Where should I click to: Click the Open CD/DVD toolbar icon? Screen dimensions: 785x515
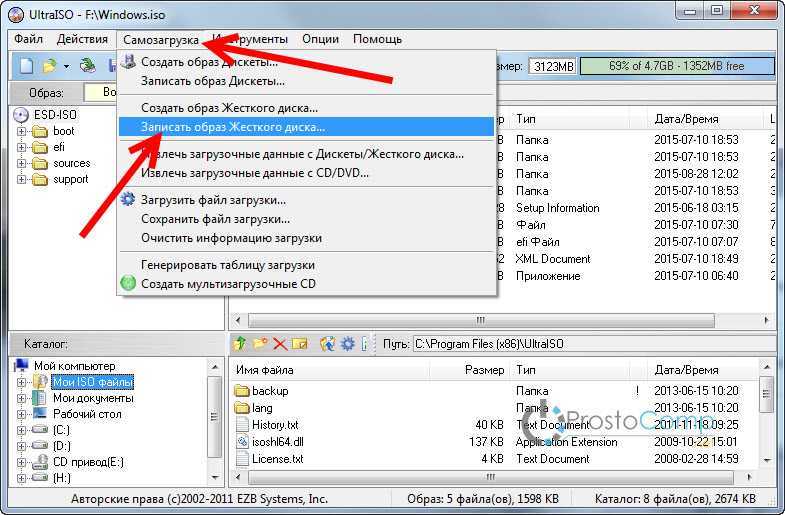point(88,66)
